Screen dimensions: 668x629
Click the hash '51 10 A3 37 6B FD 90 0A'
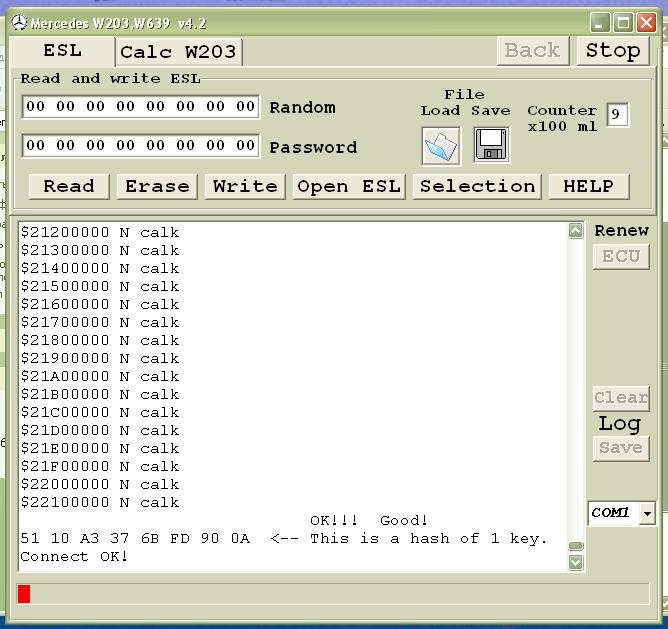[x=135, y=539]
